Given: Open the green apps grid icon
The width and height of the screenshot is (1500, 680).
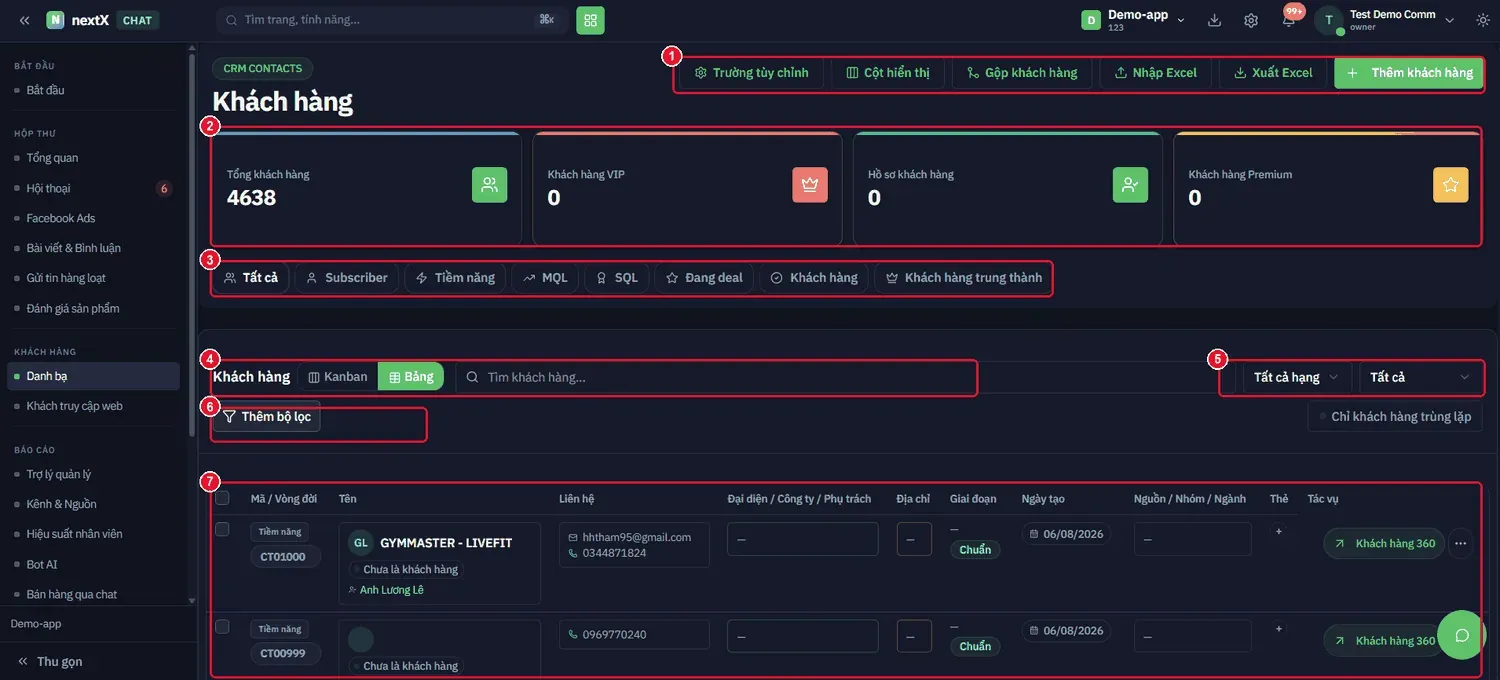Looking at the screenshot, I should point(590,20).
